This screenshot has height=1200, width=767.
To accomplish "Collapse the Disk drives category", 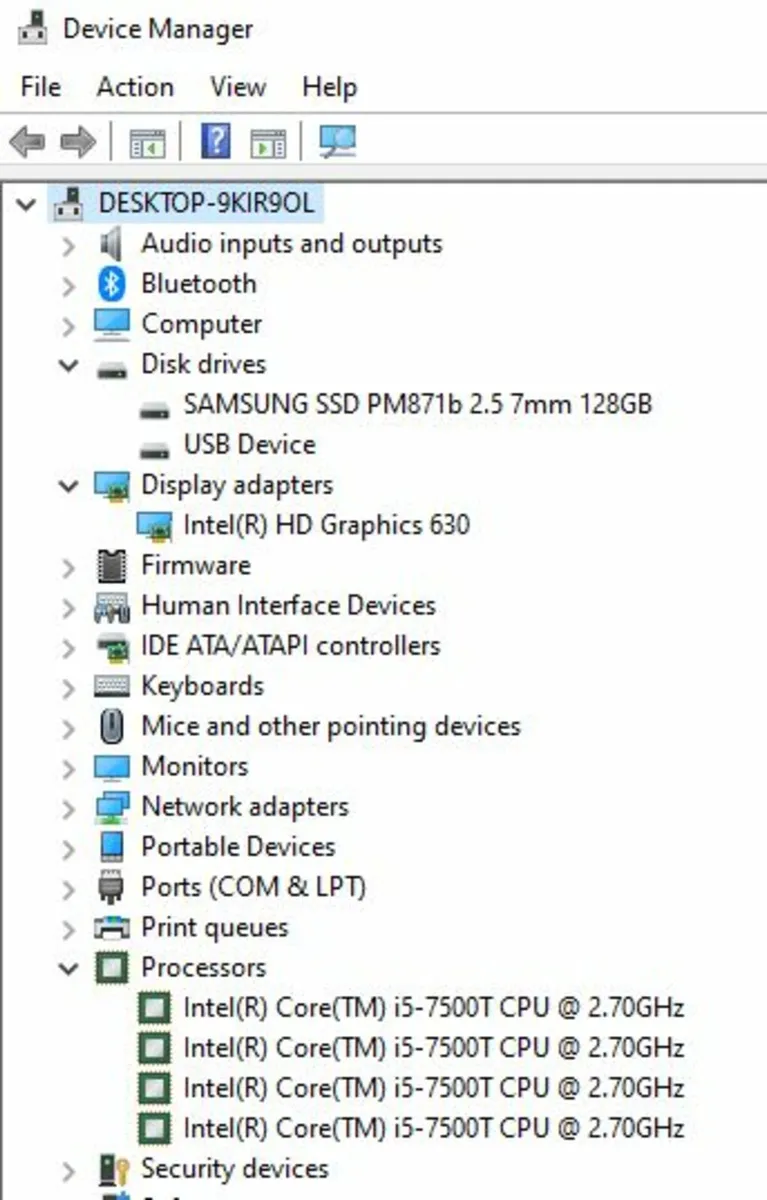I will point(68,365).
